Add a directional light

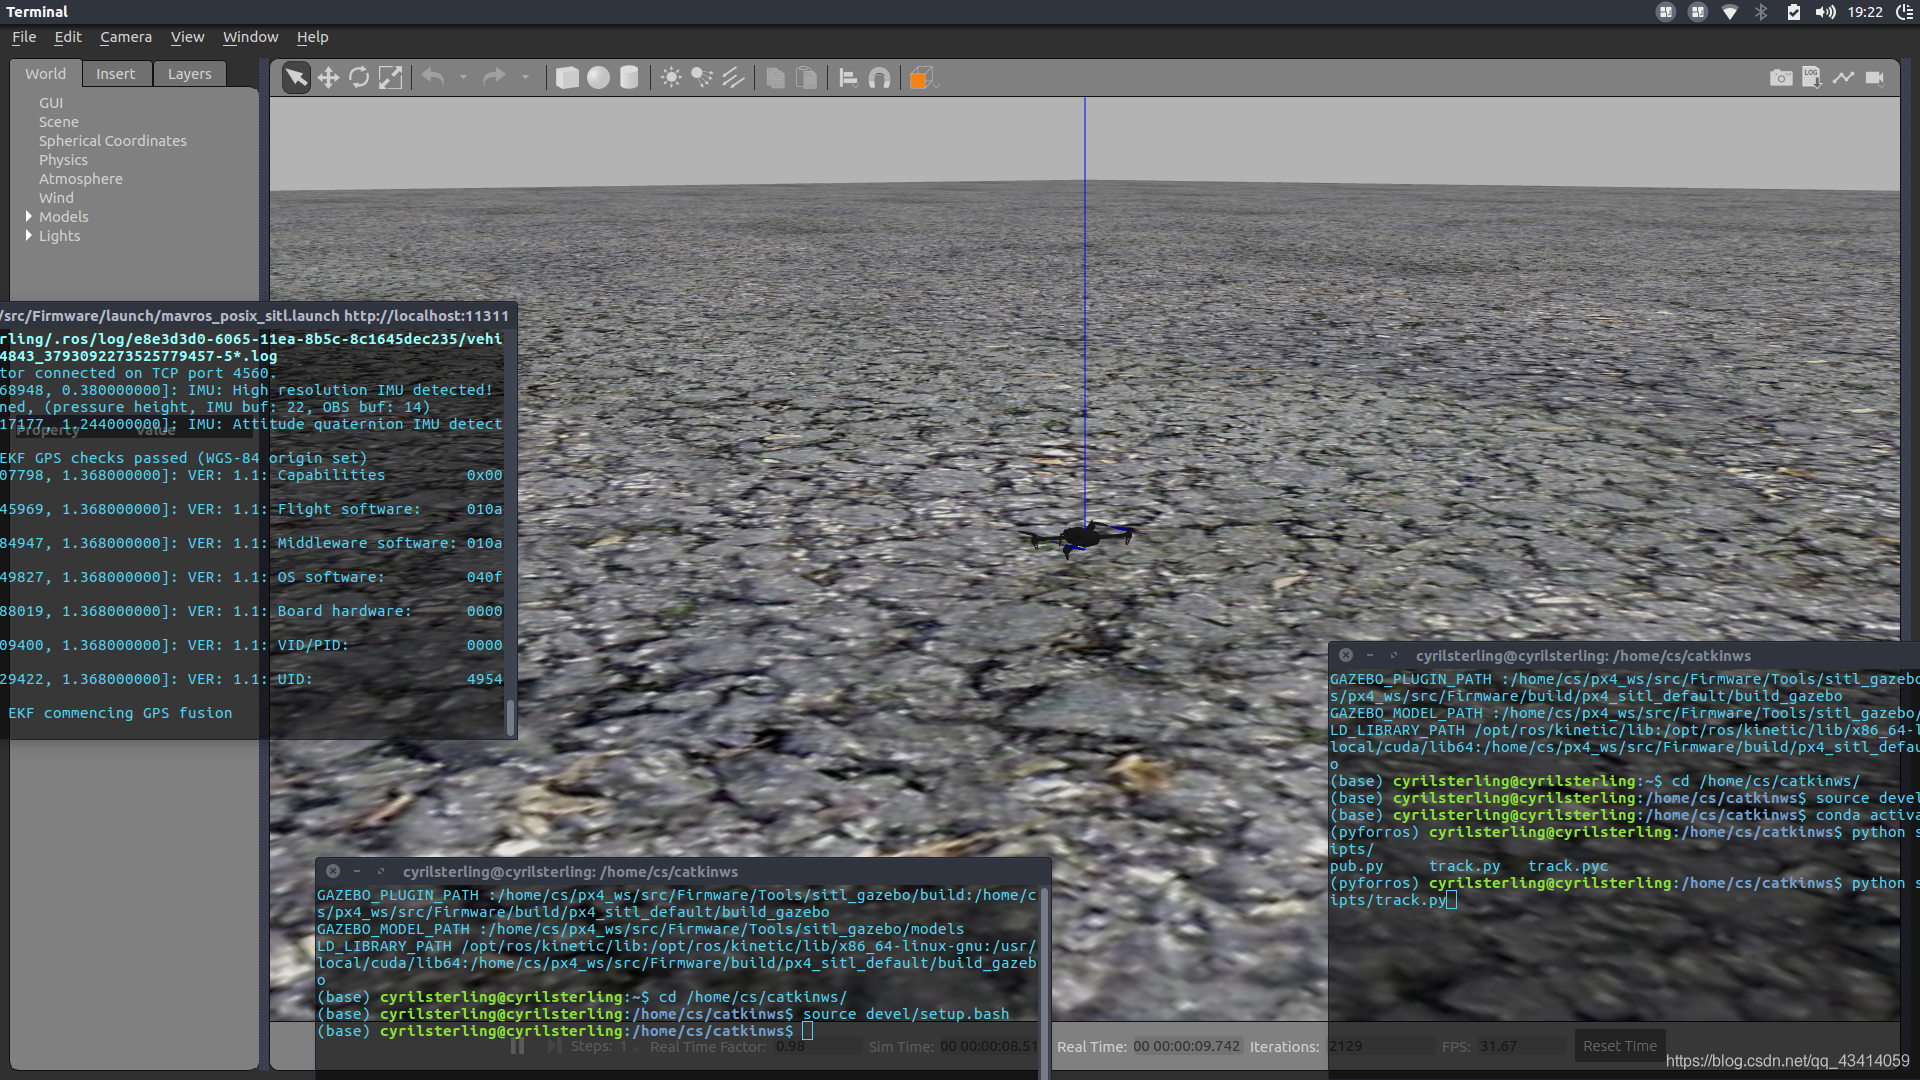[x=733, y=78]
